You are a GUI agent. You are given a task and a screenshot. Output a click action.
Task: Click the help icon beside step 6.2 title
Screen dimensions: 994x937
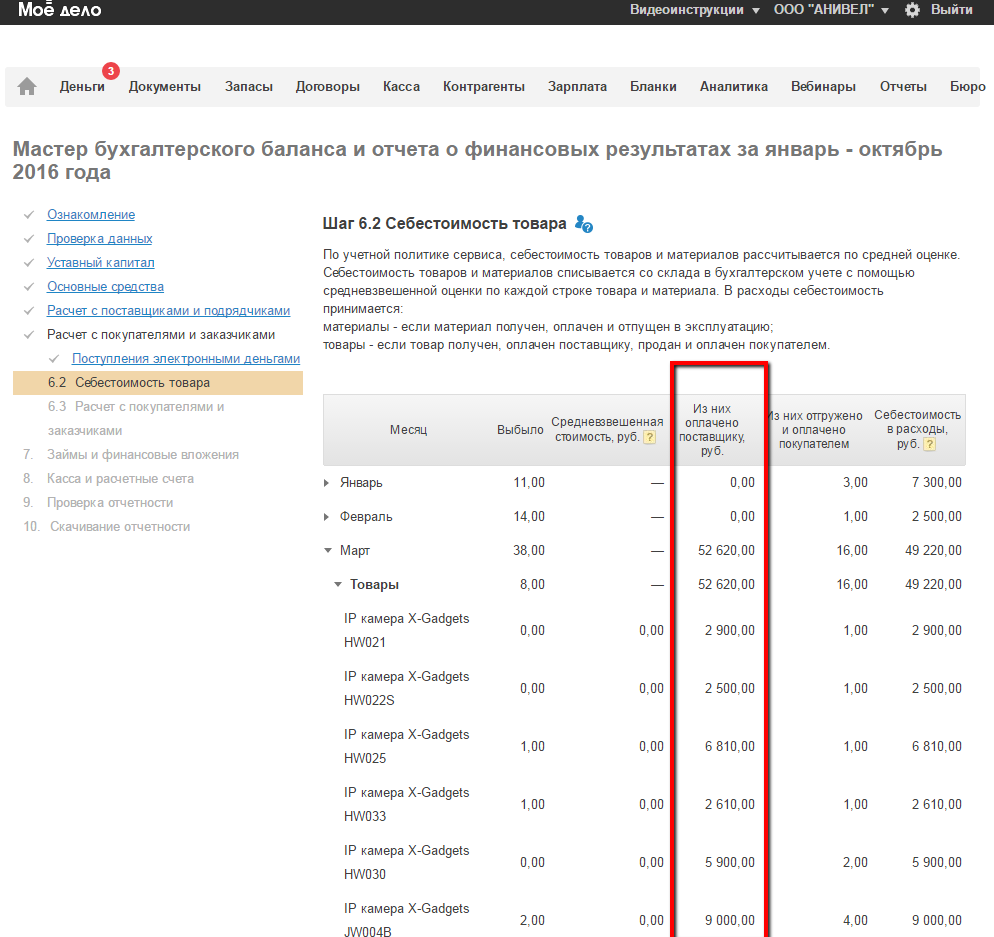tap(585, 224)
